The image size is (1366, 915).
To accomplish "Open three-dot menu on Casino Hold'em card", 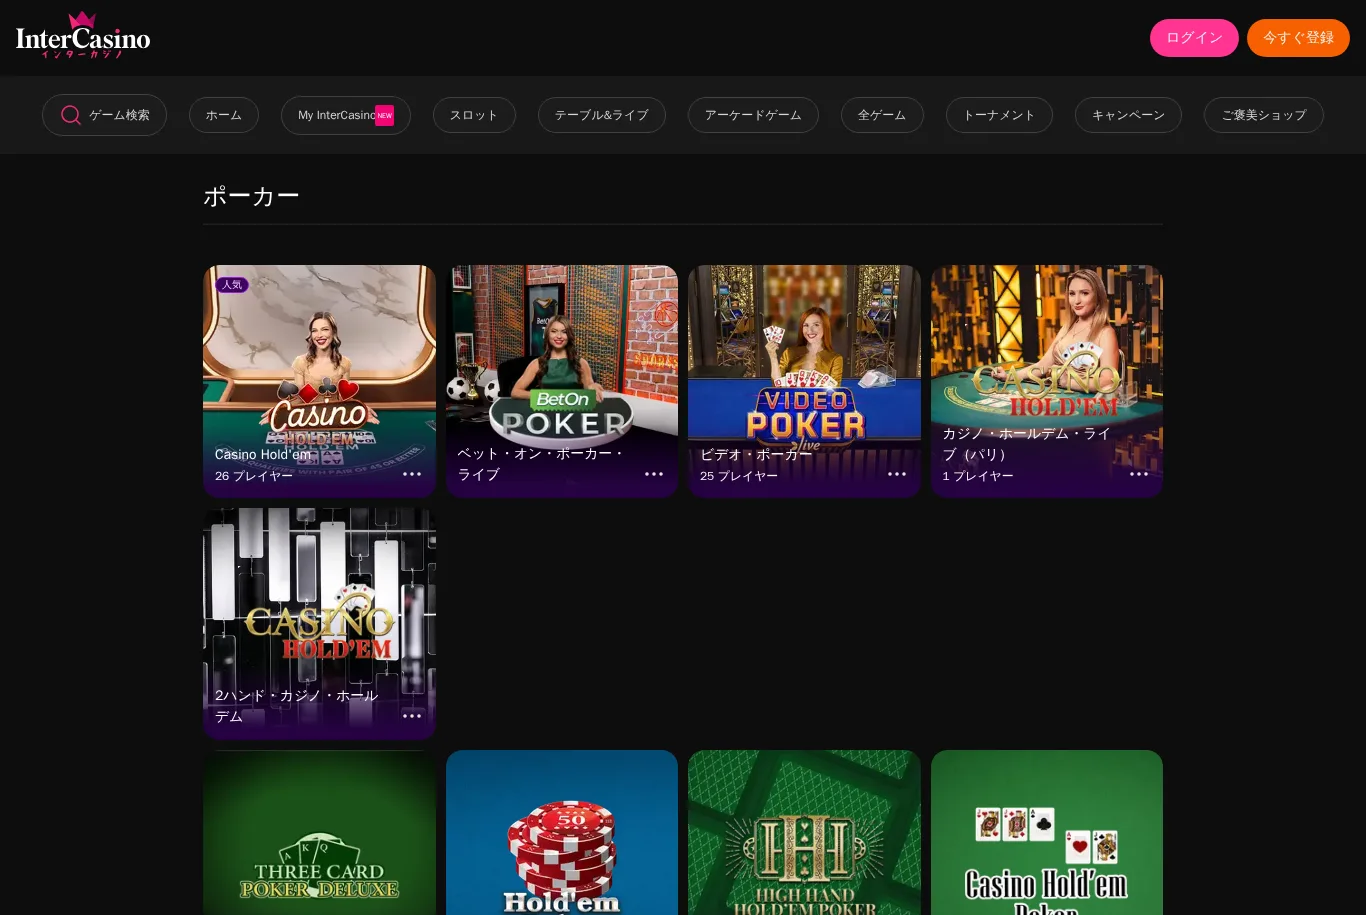I will [412, 474].
